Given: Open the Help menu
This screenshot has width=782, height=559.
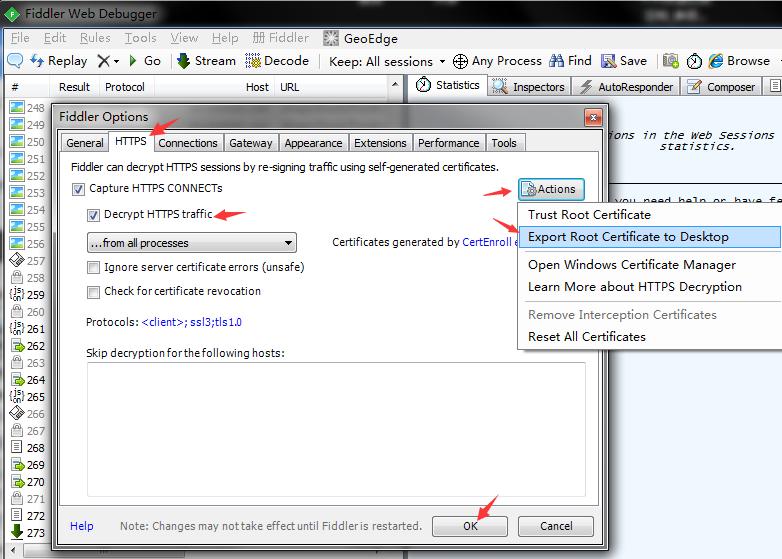Looking at the screenshot, I should pyautogui.click(x=225, y=38).
